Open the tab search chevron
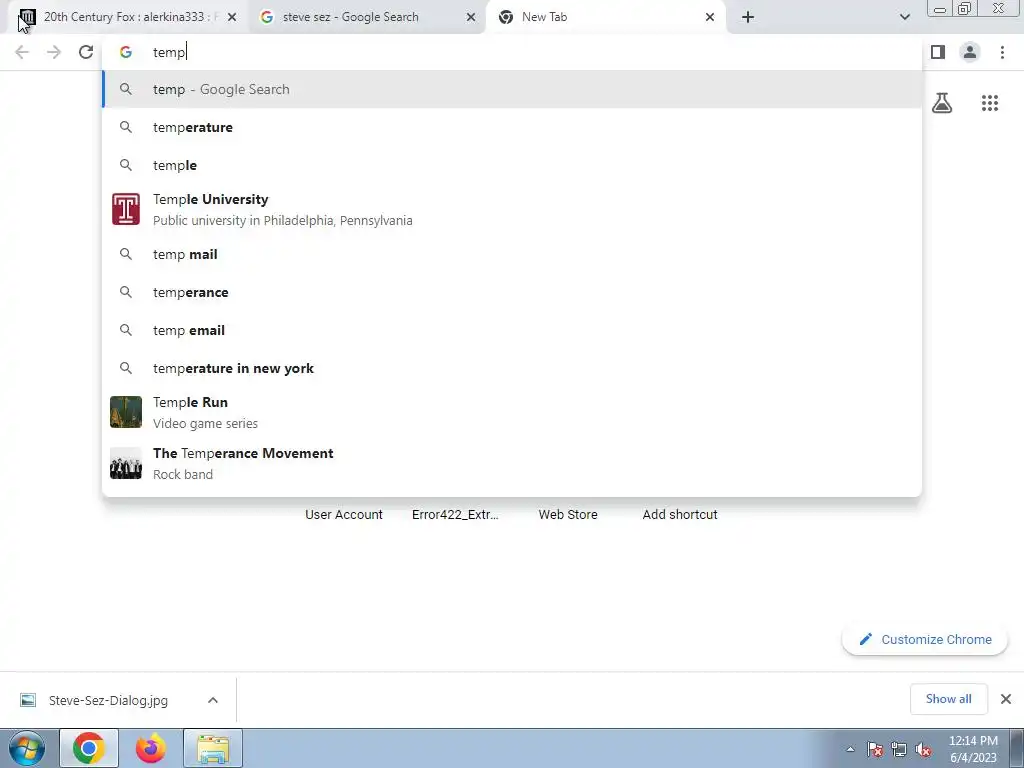This screenshot has height=768, width=1024. tap(904, 17)
